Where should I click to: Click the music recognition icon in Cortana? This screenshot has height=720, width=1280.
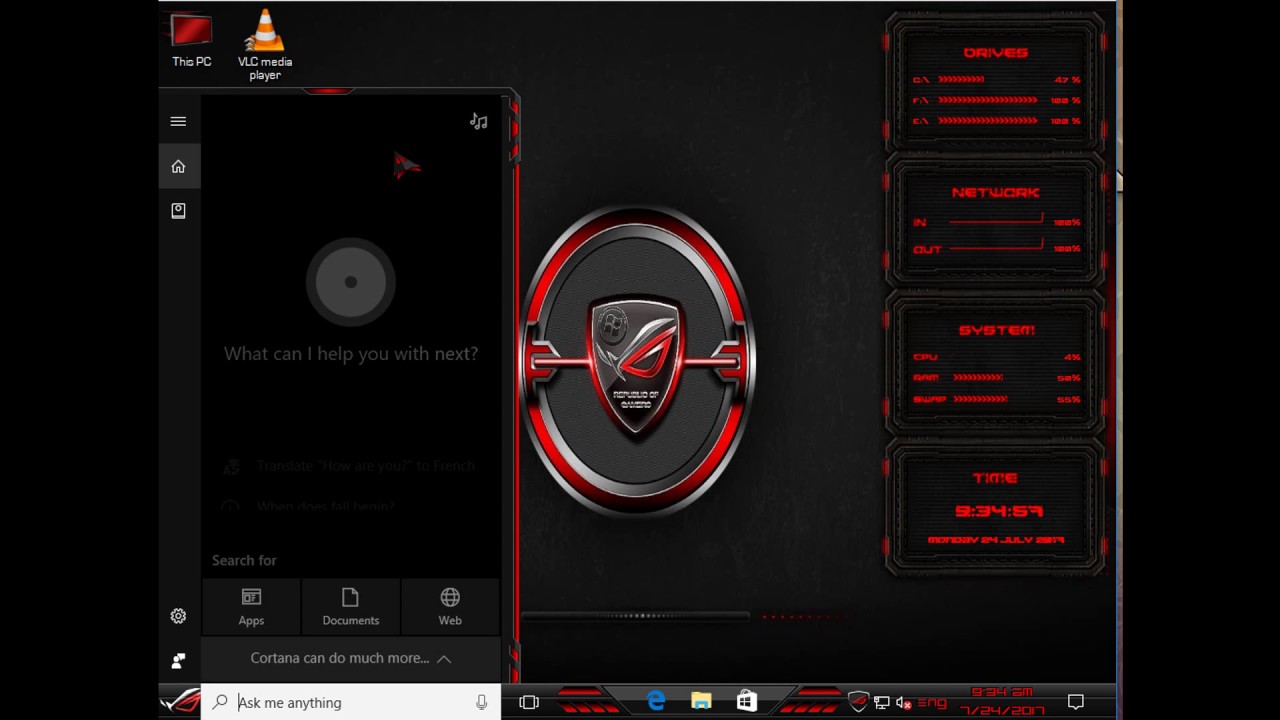point(479,121)
